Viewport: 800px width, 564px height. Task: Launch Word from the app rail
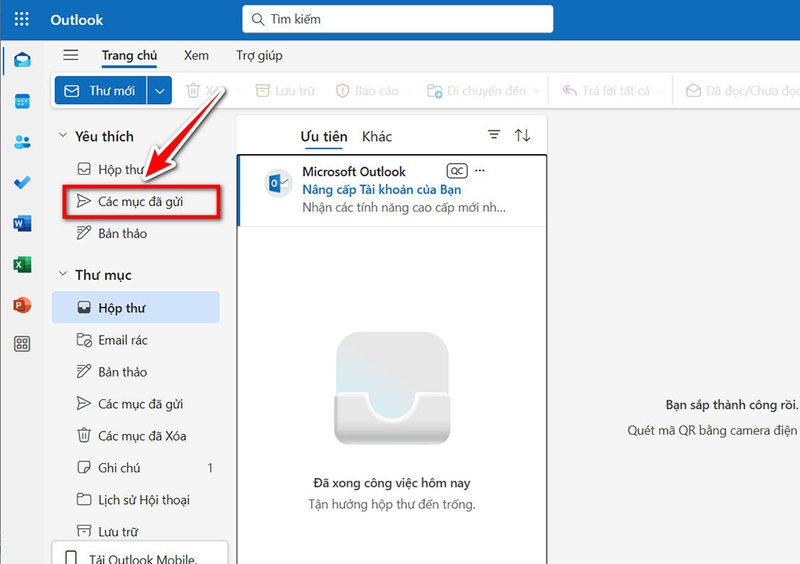[x=22, y=223]
